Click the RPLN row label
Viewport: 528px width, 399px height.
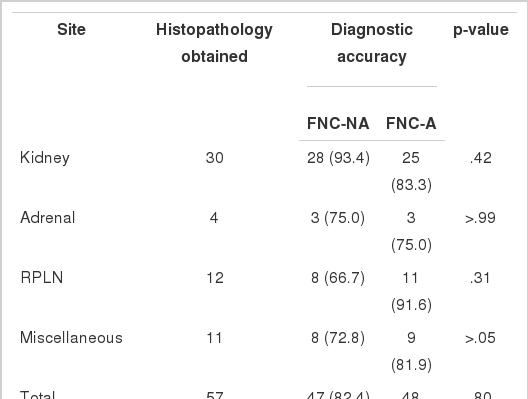[x=41, y=278]
